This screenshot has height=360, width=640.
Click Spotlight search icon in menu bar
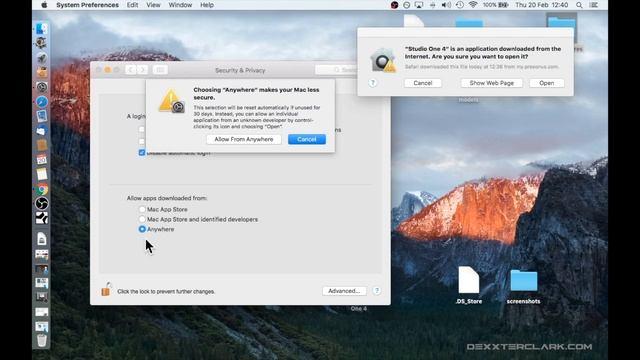579,5
